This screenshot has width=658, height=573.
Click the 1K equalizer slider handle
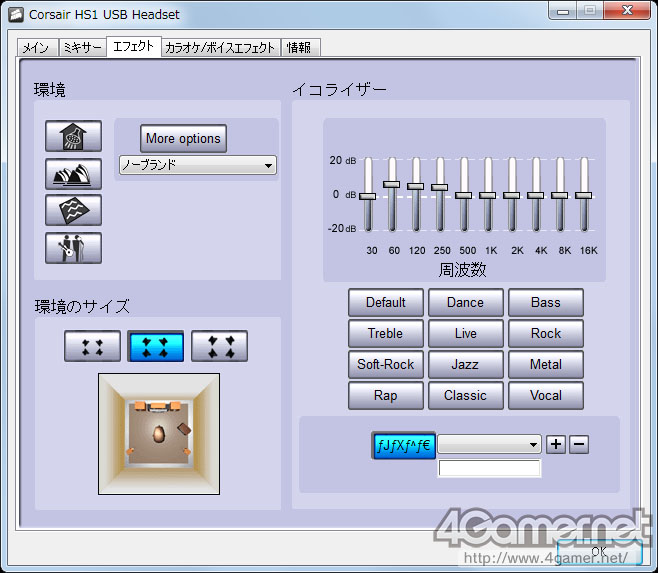[488, 196]
